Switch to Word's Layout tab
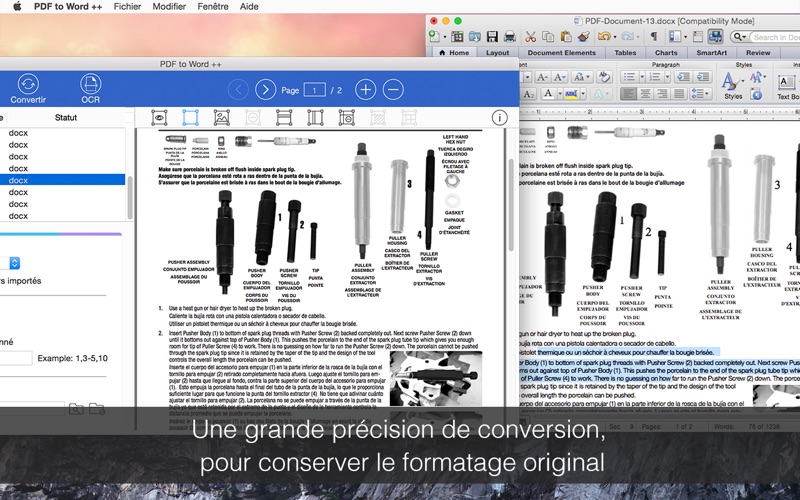This screenshot has width=800, height=500. 497,53
